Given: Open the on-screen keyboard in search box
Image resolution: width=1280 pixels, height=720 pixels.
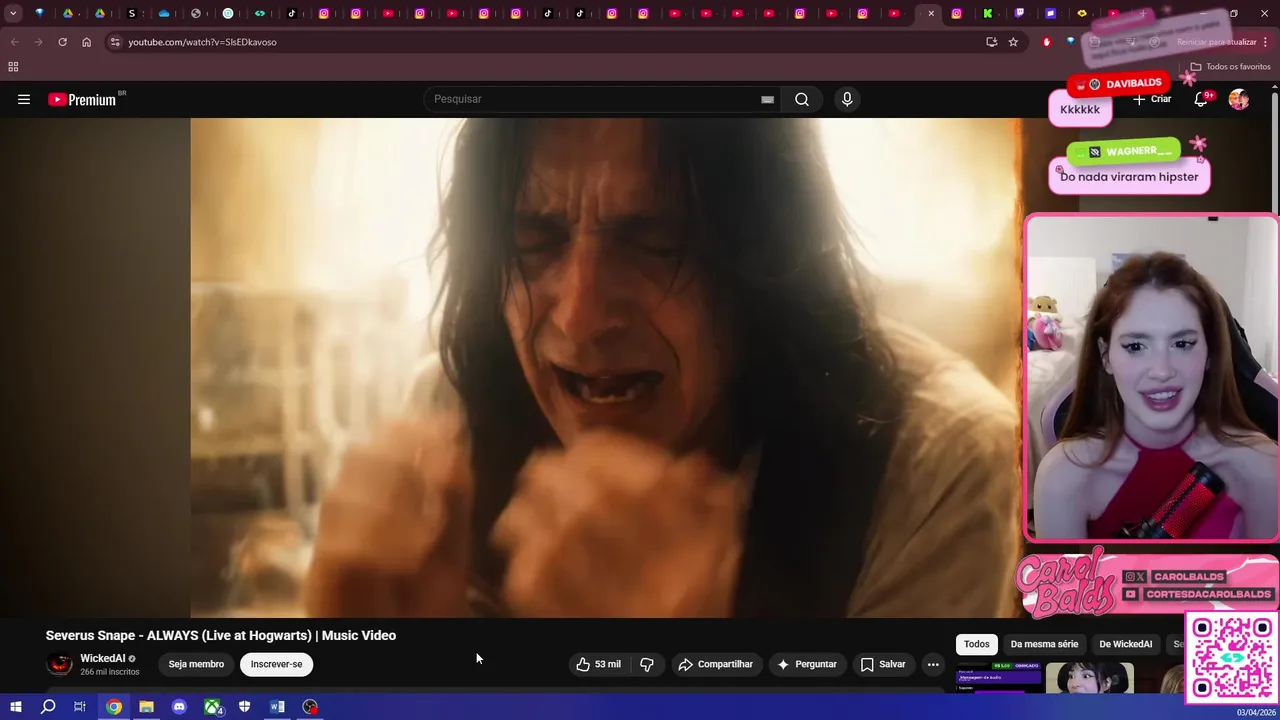Looking at the screenshot, I should coord(767,99).
